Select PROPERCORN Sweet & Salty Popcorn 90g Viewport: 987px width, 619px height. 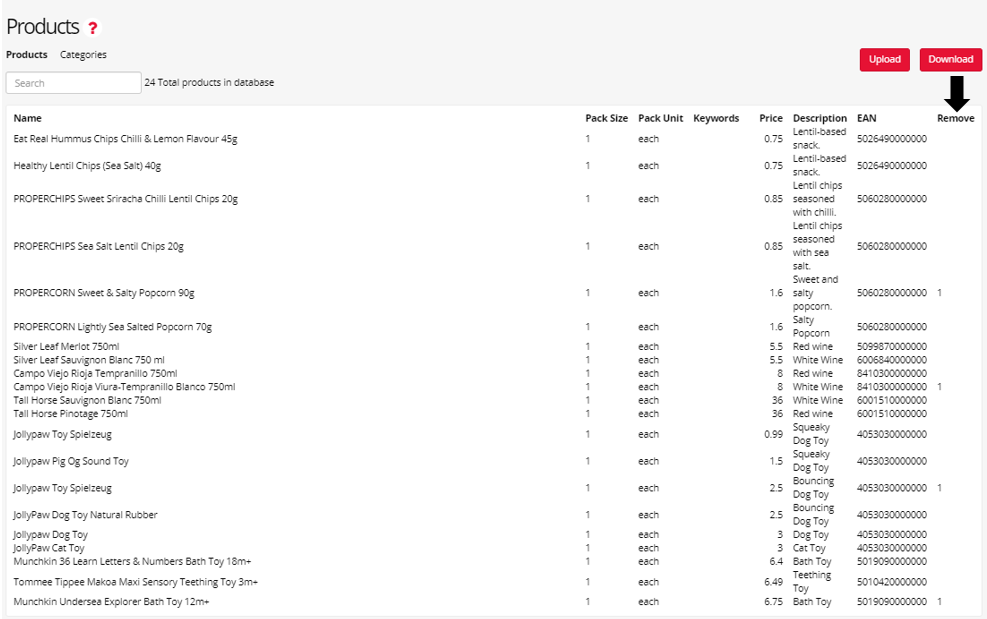104,293
